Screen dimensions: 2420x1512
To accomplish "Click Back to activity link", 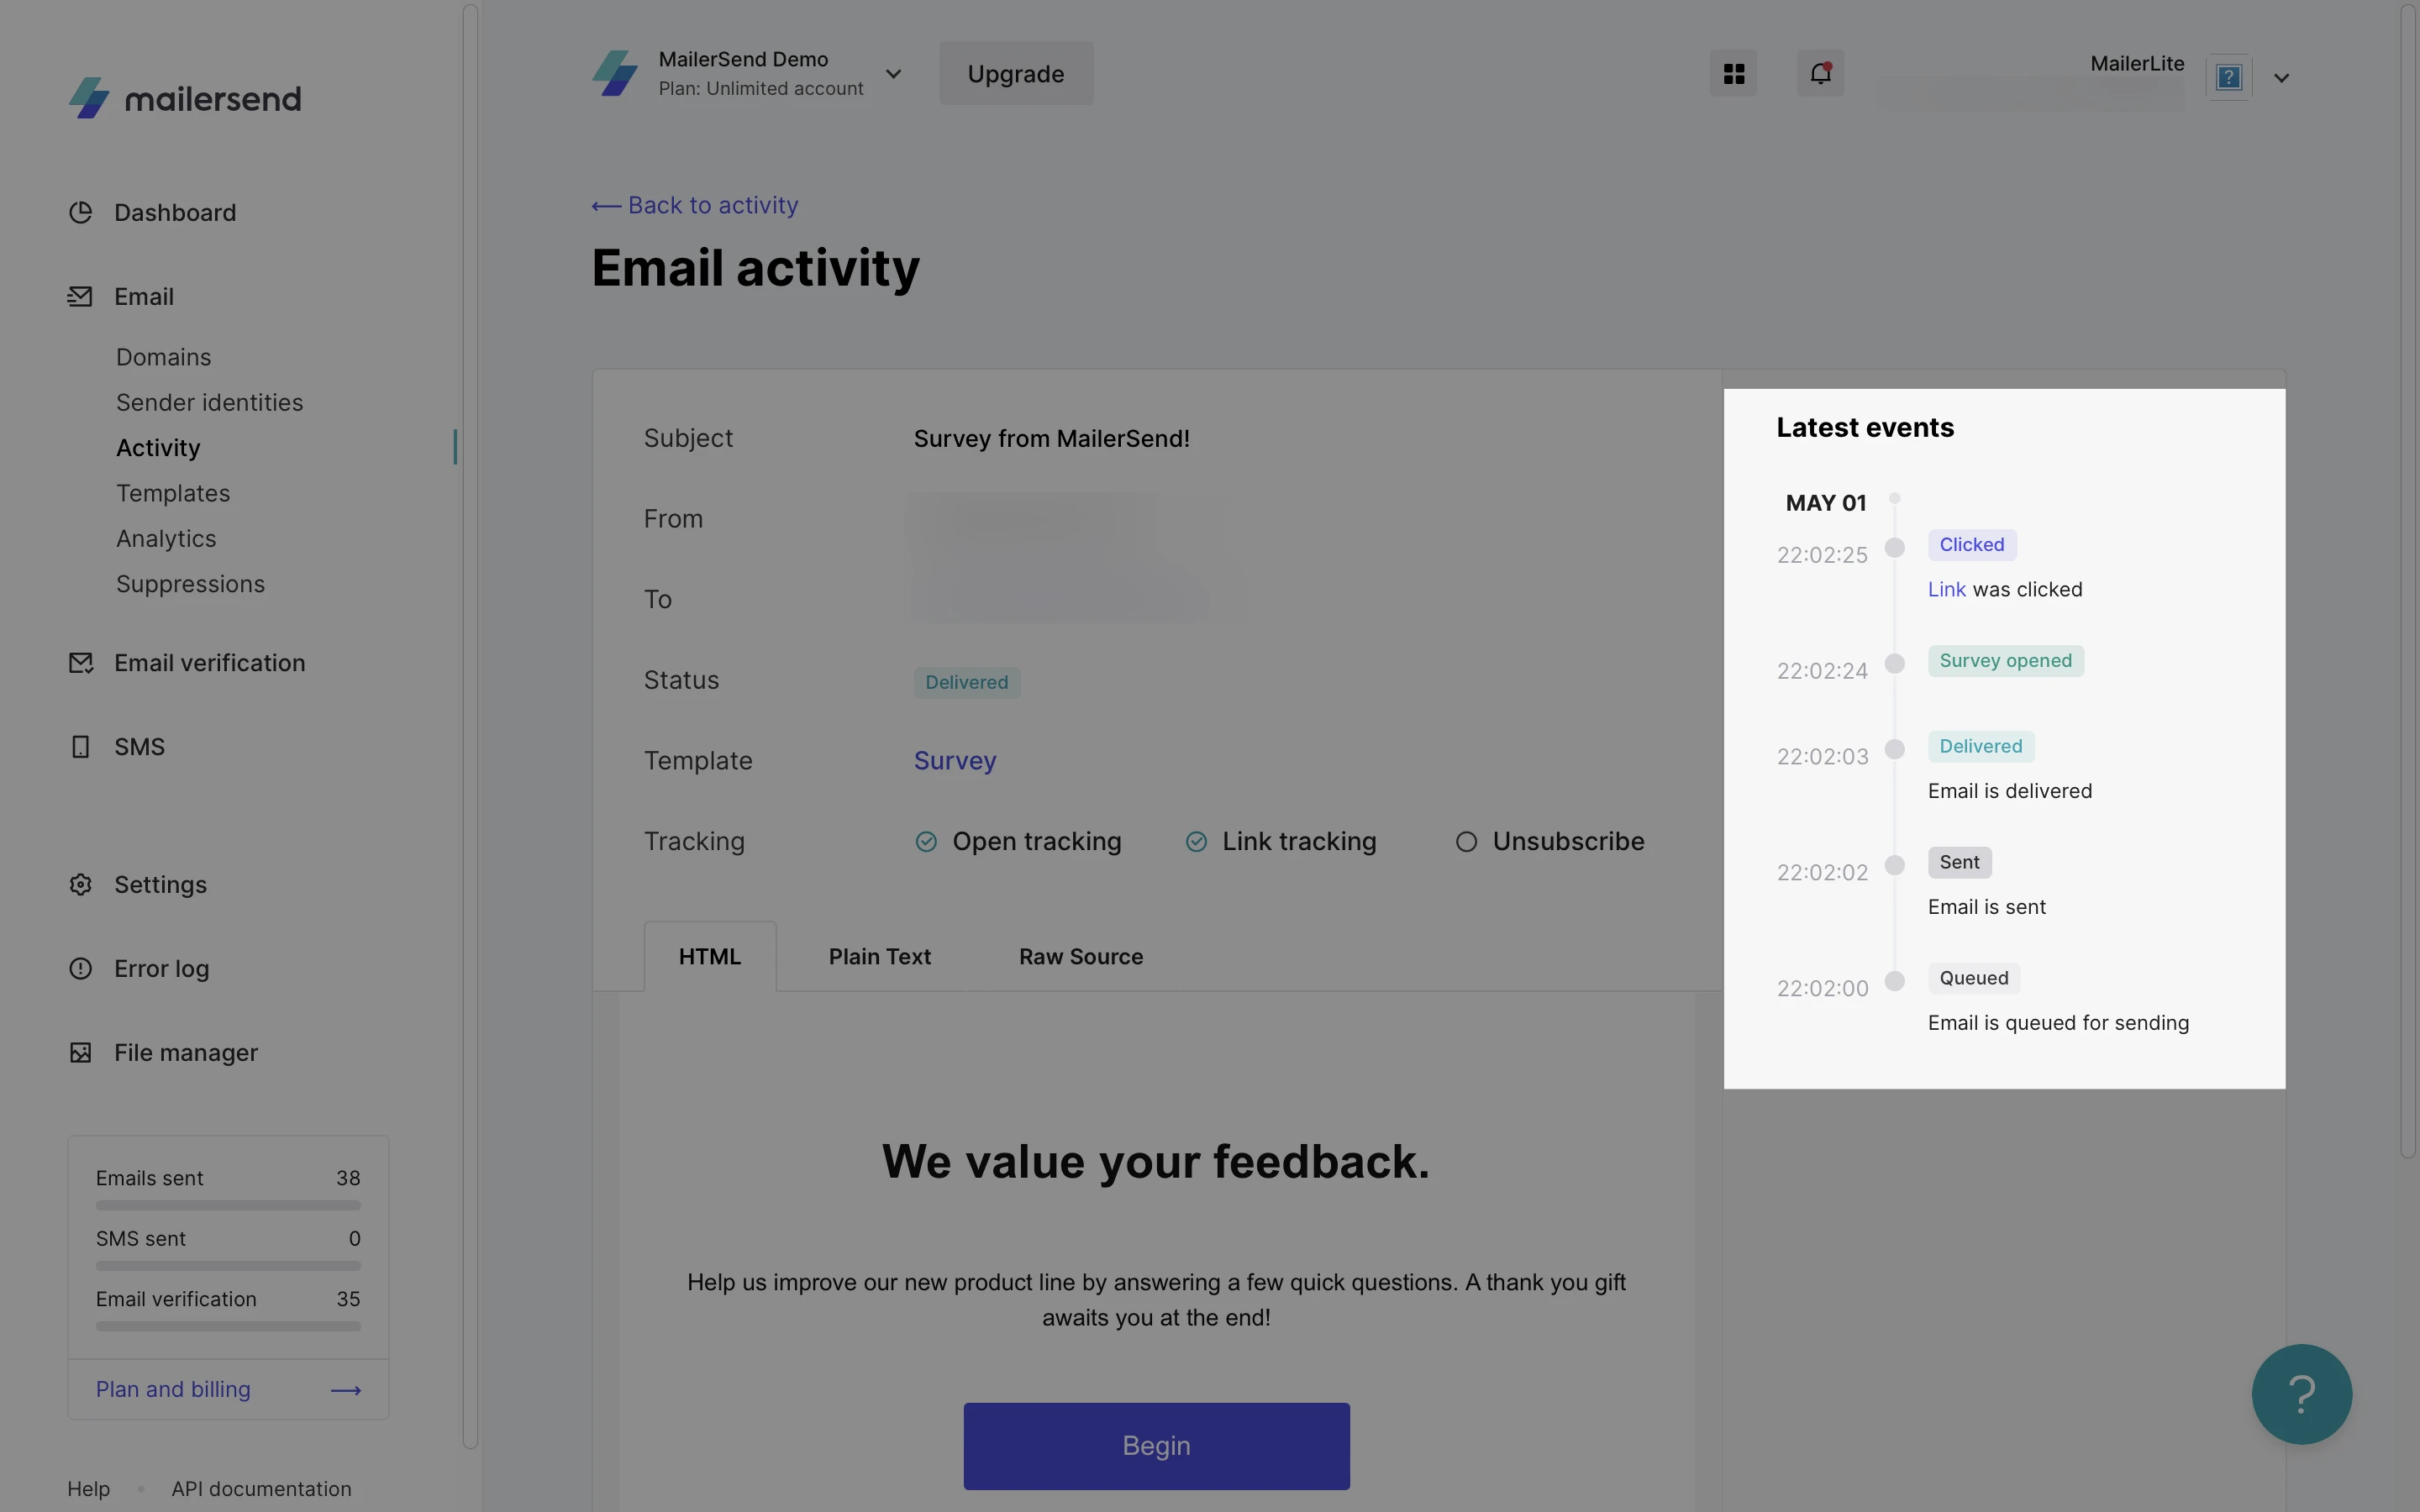I will [x=695, y=205].
